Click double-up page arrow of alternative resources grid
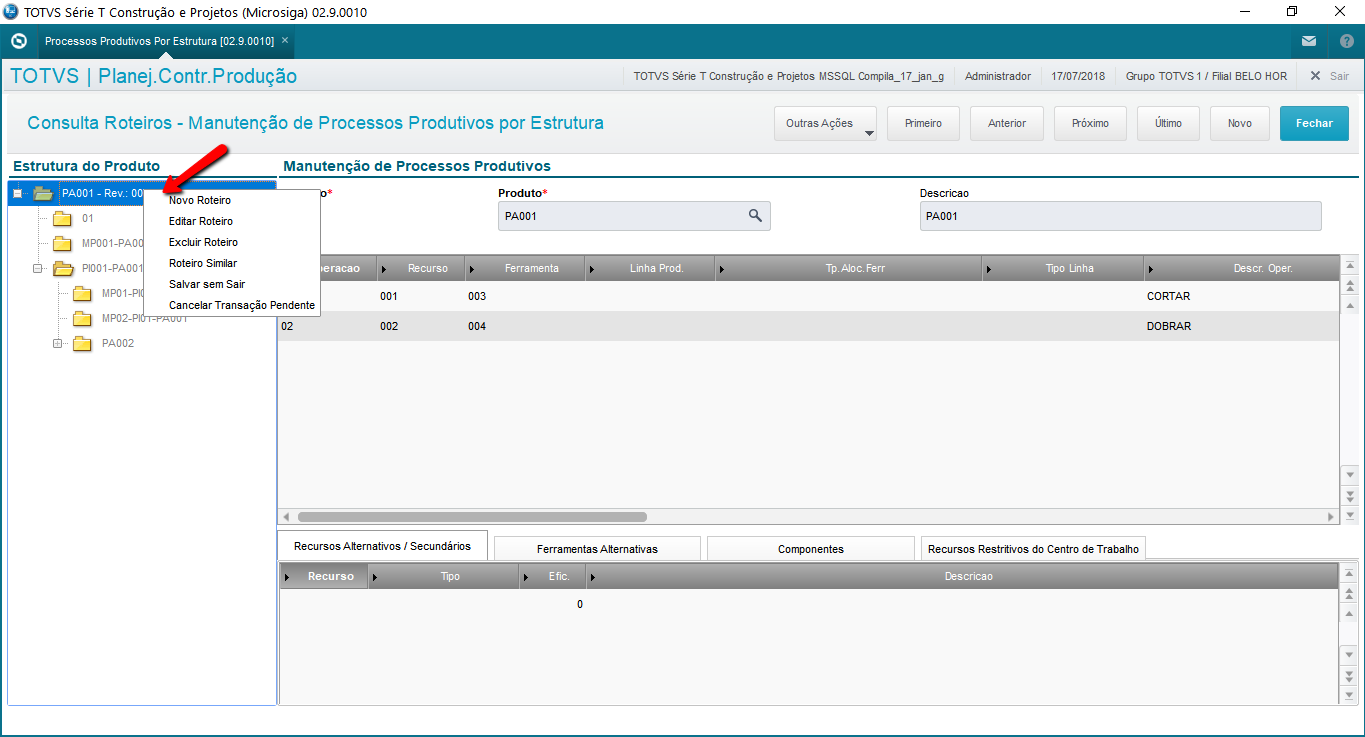Screen dimensions: 1365x737 (x=1350, y=593)
